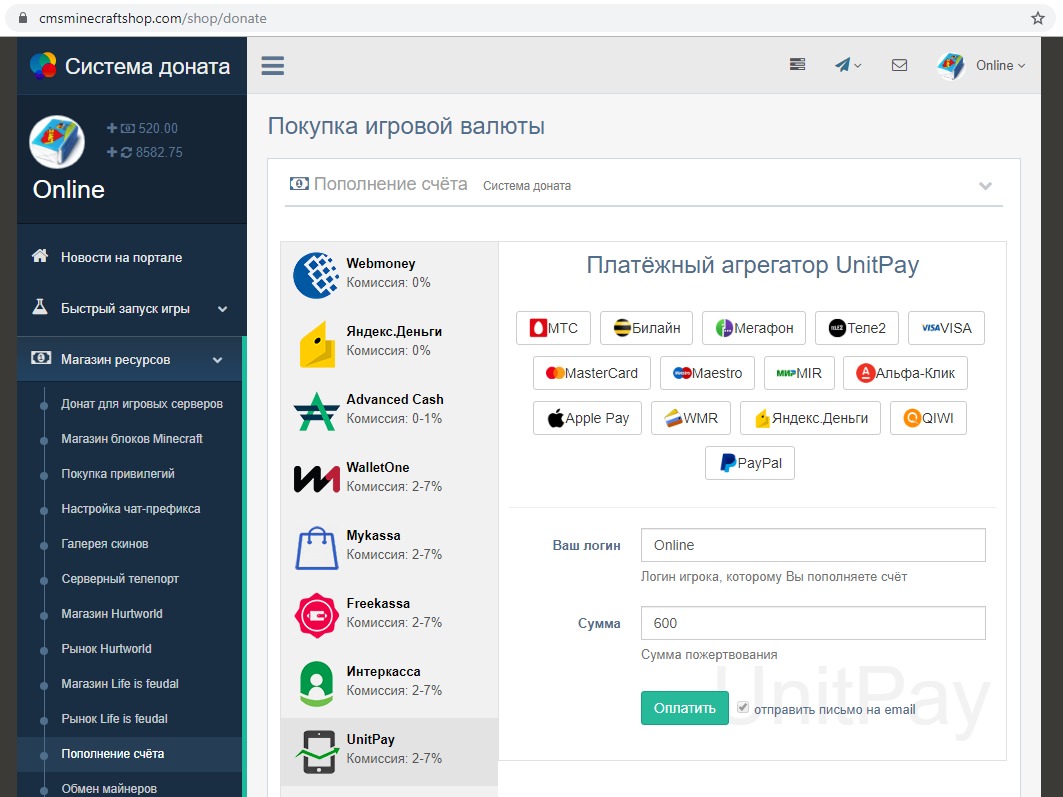Click the Webmoney logo icon
1063x797 pixels.
point(316,275)
